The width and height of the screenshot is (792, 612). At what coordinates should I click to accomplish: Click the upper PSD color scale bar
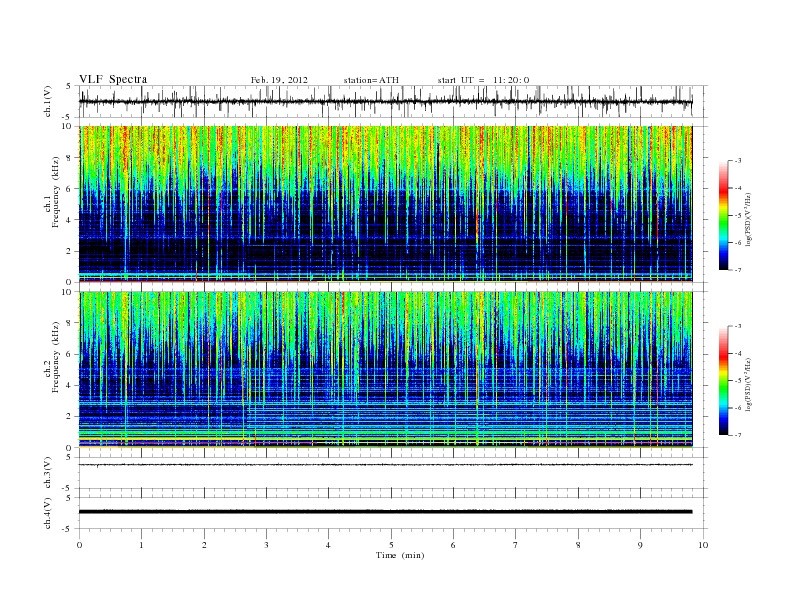point(723,215)
